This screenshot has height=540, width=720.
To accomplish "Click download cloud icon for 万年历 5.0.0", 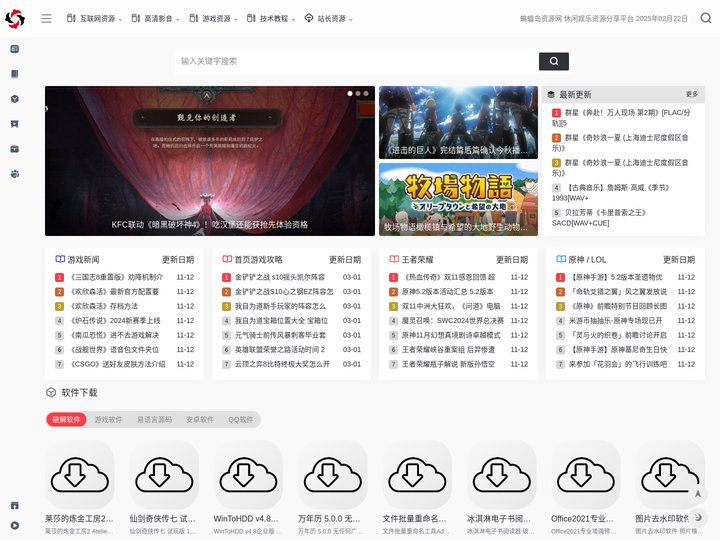I will click(332, 475).
